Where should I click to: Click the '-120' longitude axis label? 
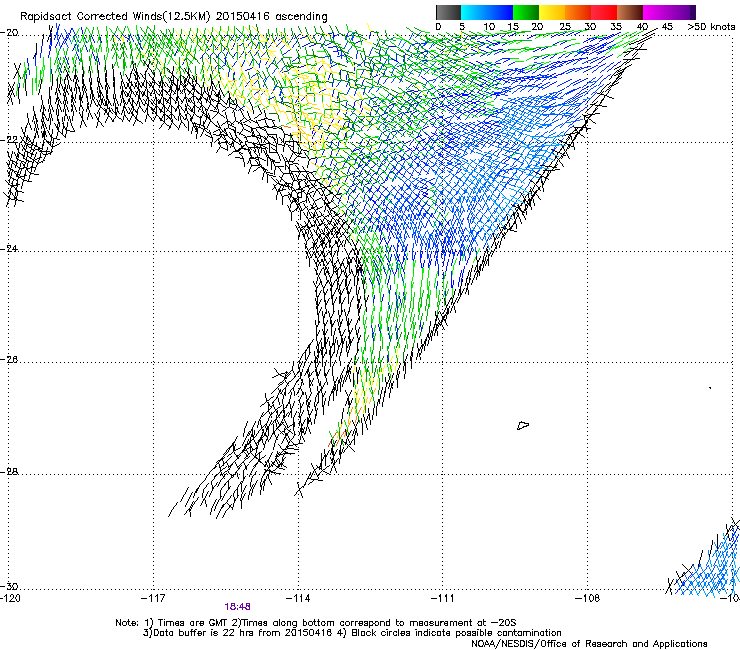coord(10,599)
